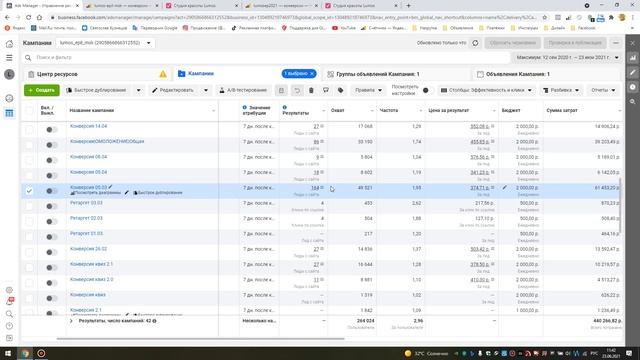
Task: Toggle select-all checkbox in table header
Action: [x=29, y=110]
